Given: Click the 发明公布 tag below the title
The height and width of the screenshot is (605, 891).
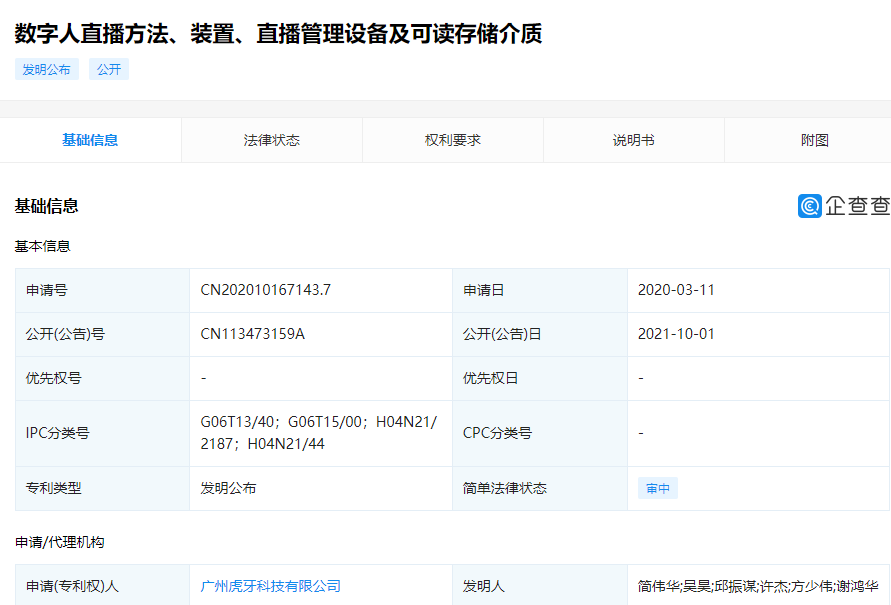Looking at the screenshot, I should click(x=47, y=70).
